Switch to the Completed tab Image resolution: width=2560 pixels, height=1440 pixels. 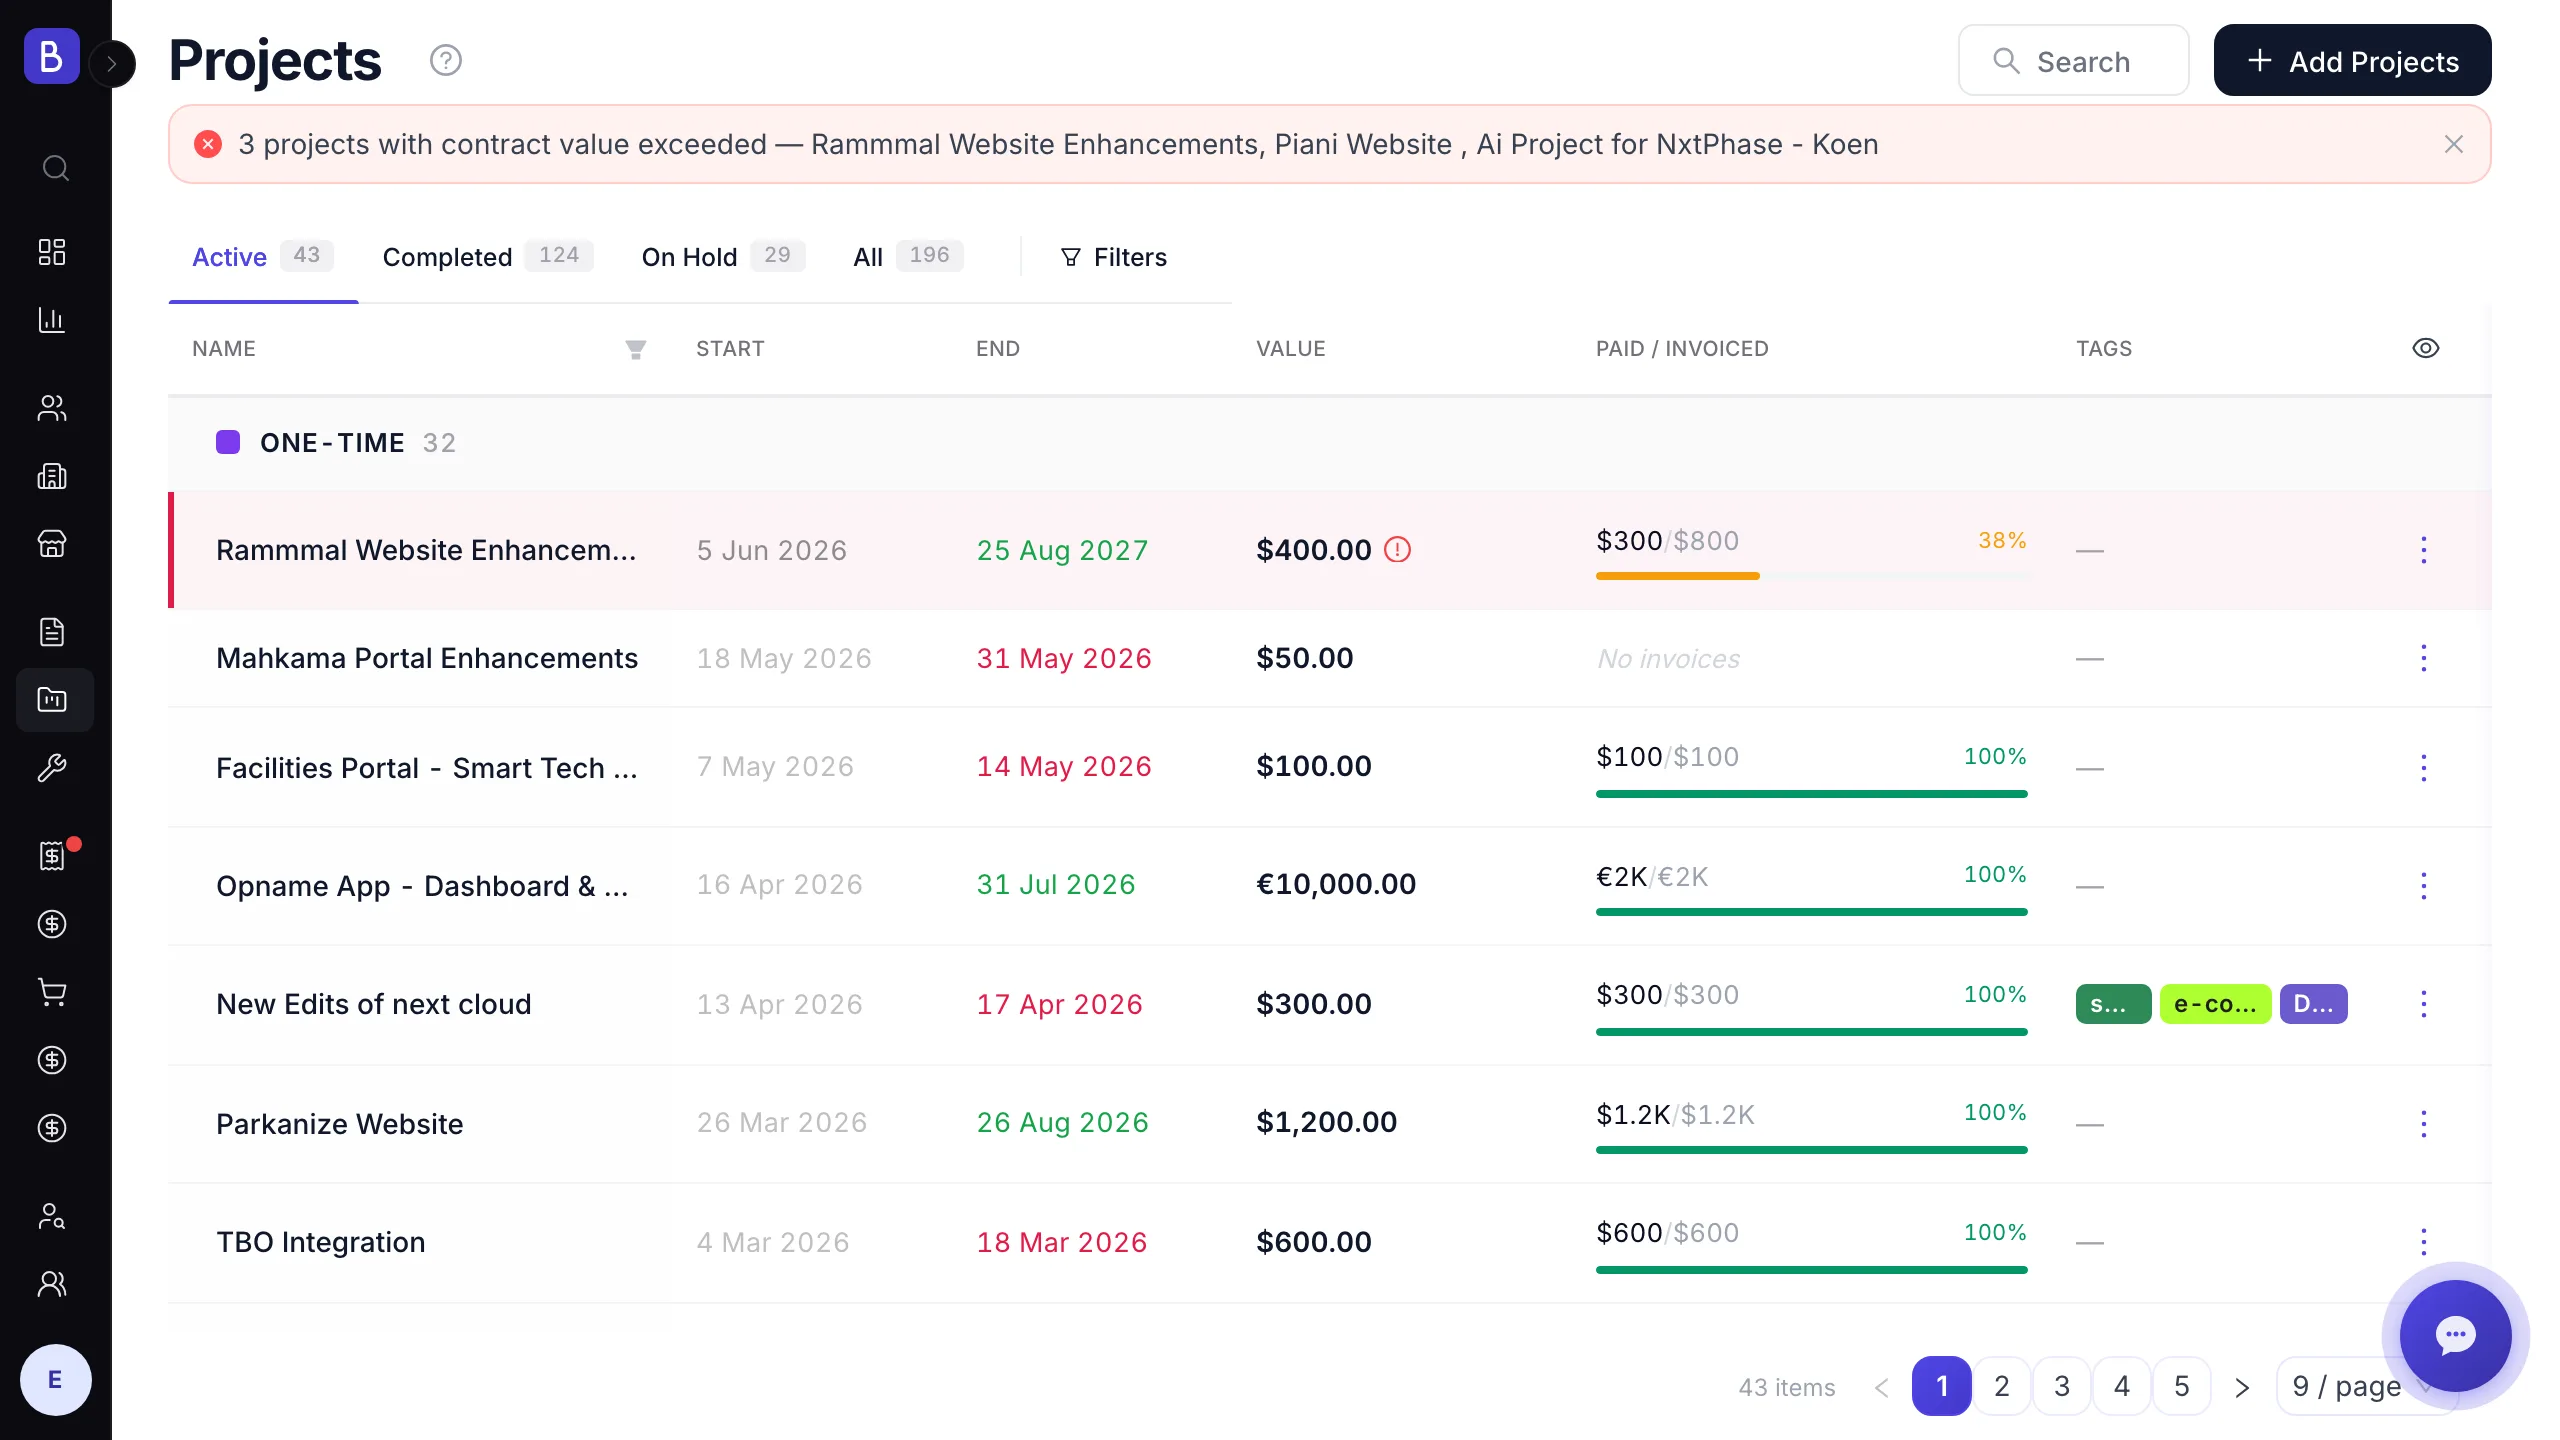[487, 257]
